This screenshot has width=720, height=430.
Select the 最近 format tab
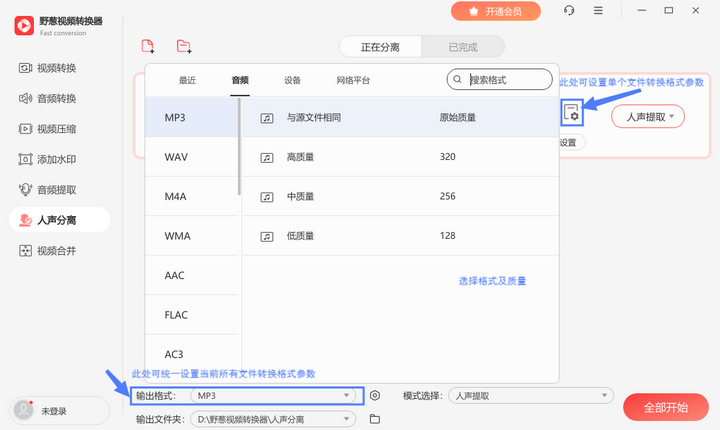[187, 80]
